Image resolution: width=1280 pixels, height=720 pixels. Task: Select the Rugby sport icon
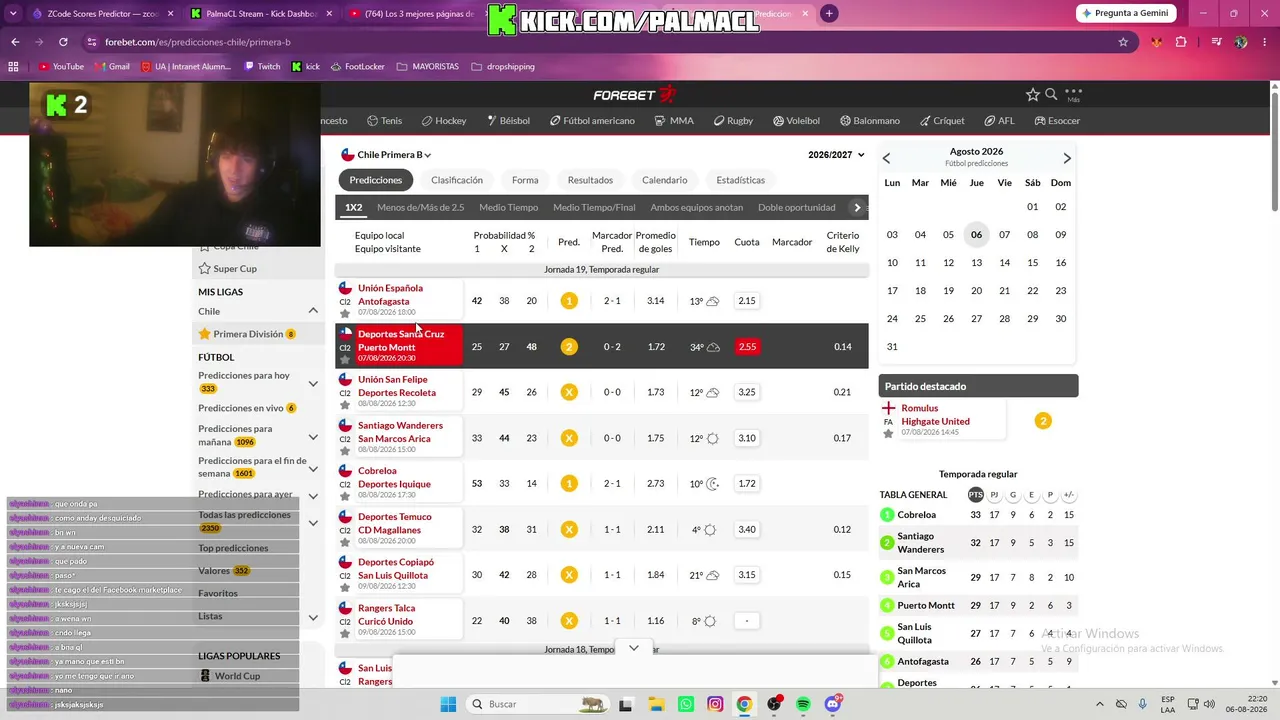719,121
